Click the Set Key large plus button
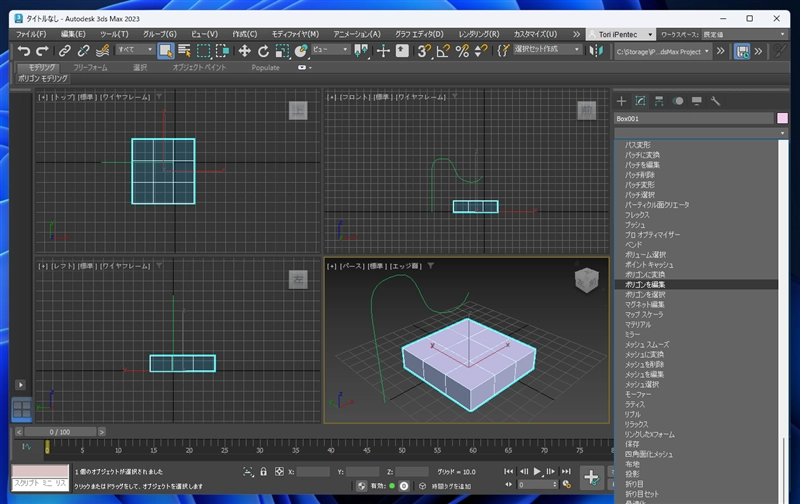800x504 pixels. pyautogui.click(x=592, y=478)
